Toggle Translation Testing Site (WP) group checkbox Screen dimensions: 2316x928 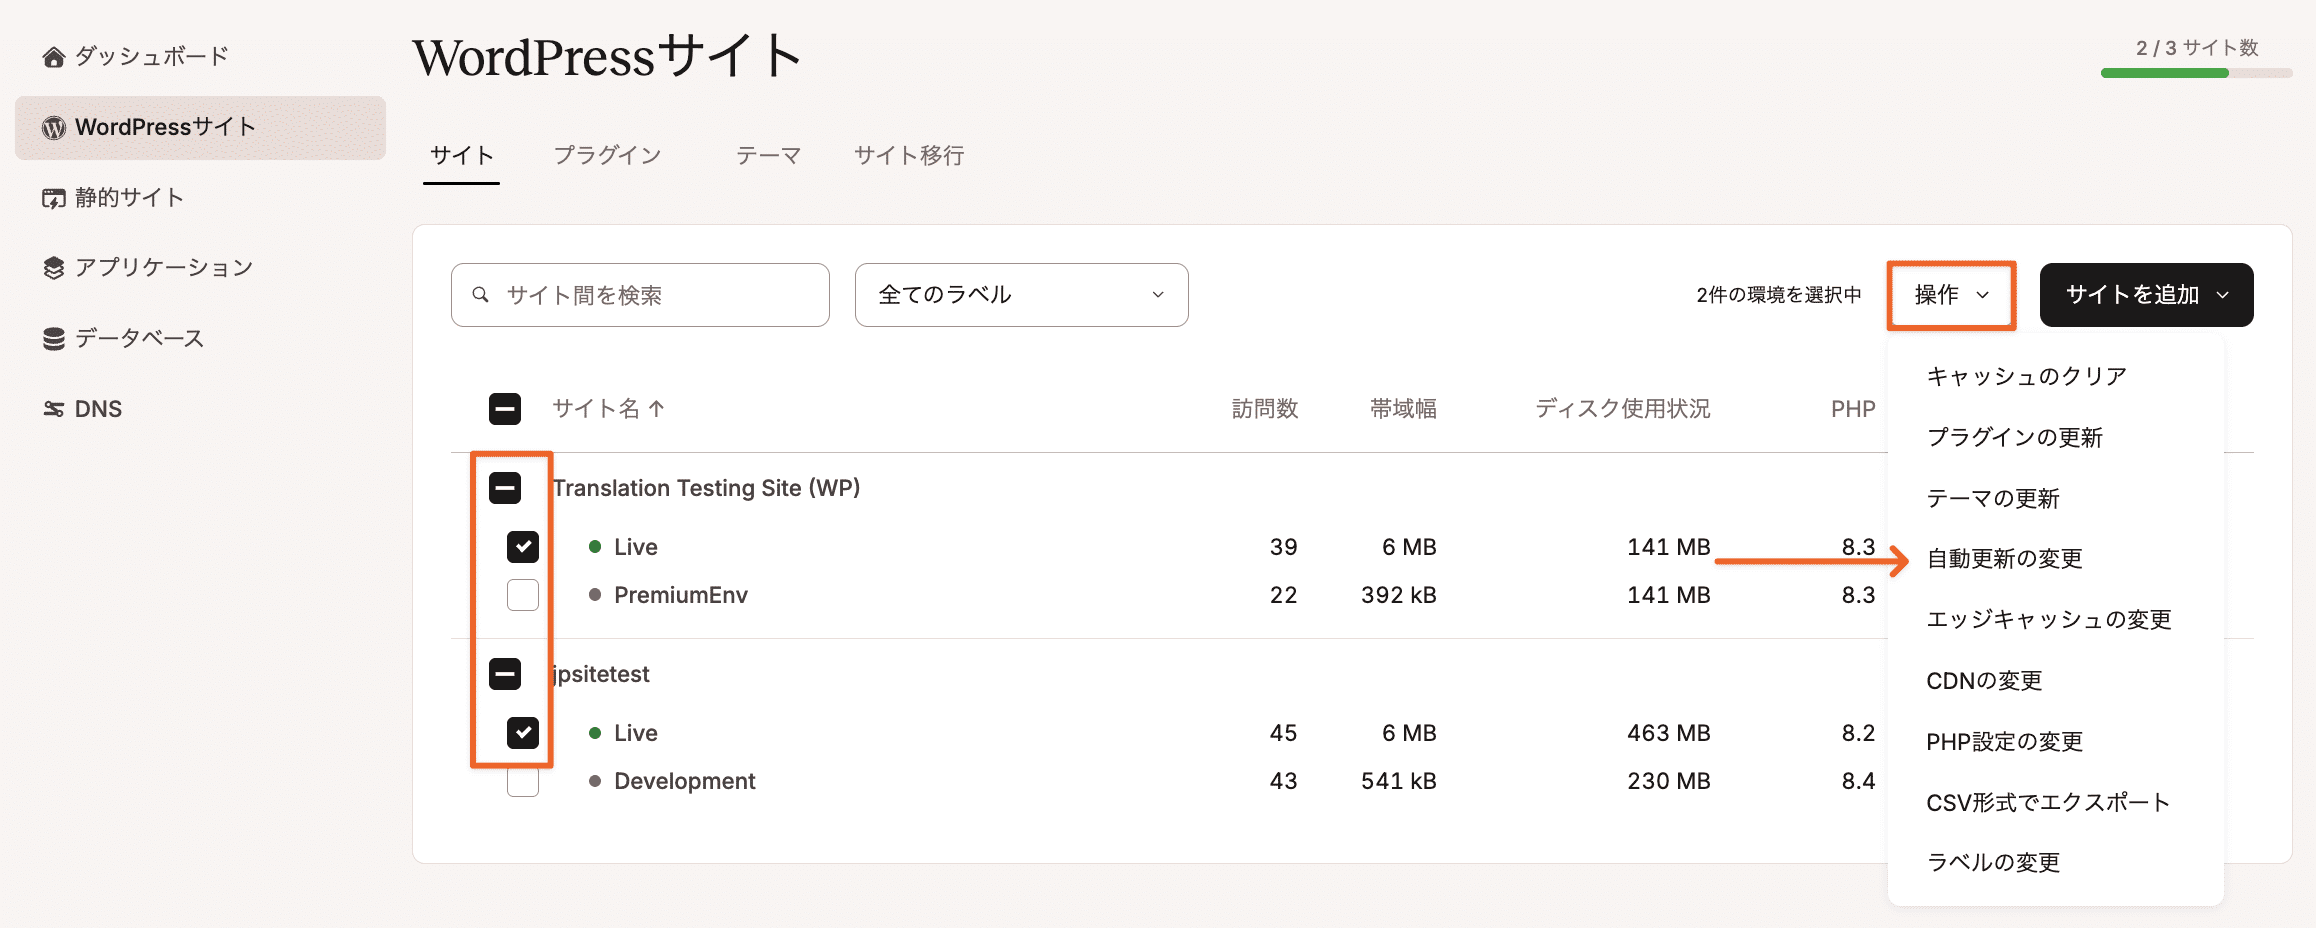505,488
